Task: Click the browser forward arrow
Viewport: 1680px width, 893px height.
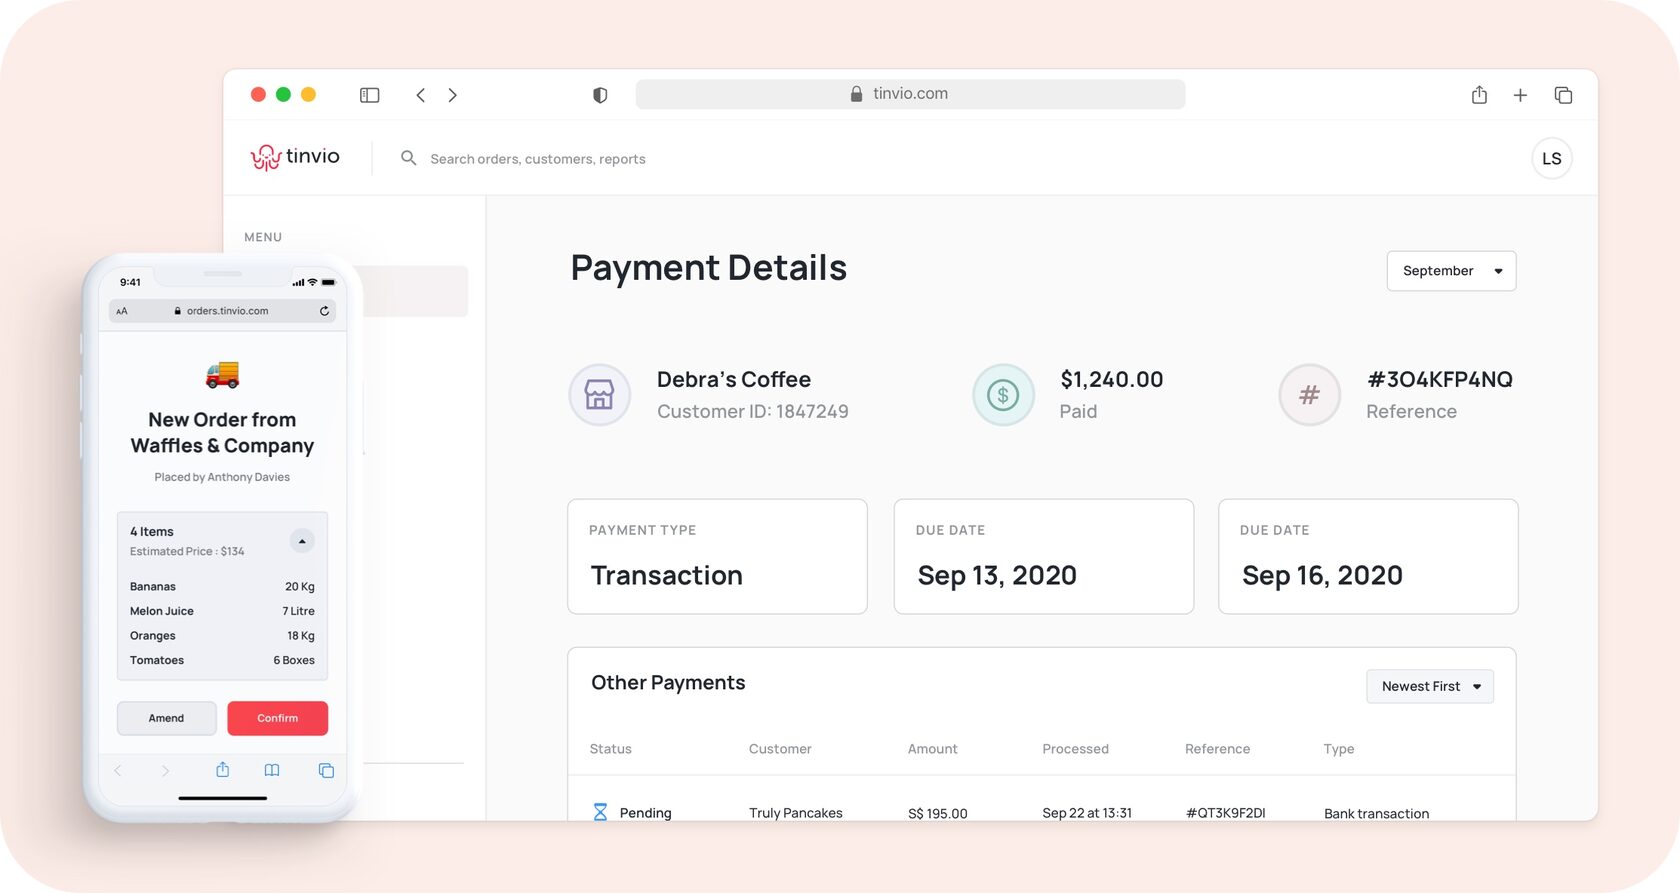Action: [453, 95]
